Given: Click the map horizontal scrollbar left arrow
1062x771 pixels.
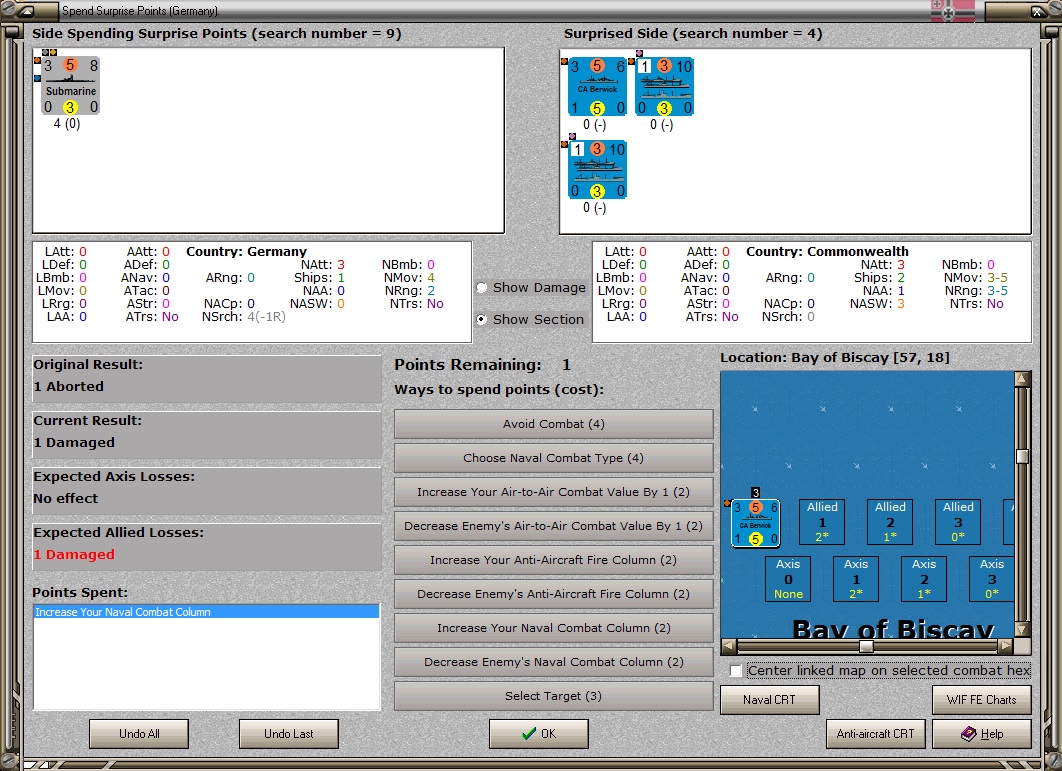Looking at the screenshot, I should point(728,646).
